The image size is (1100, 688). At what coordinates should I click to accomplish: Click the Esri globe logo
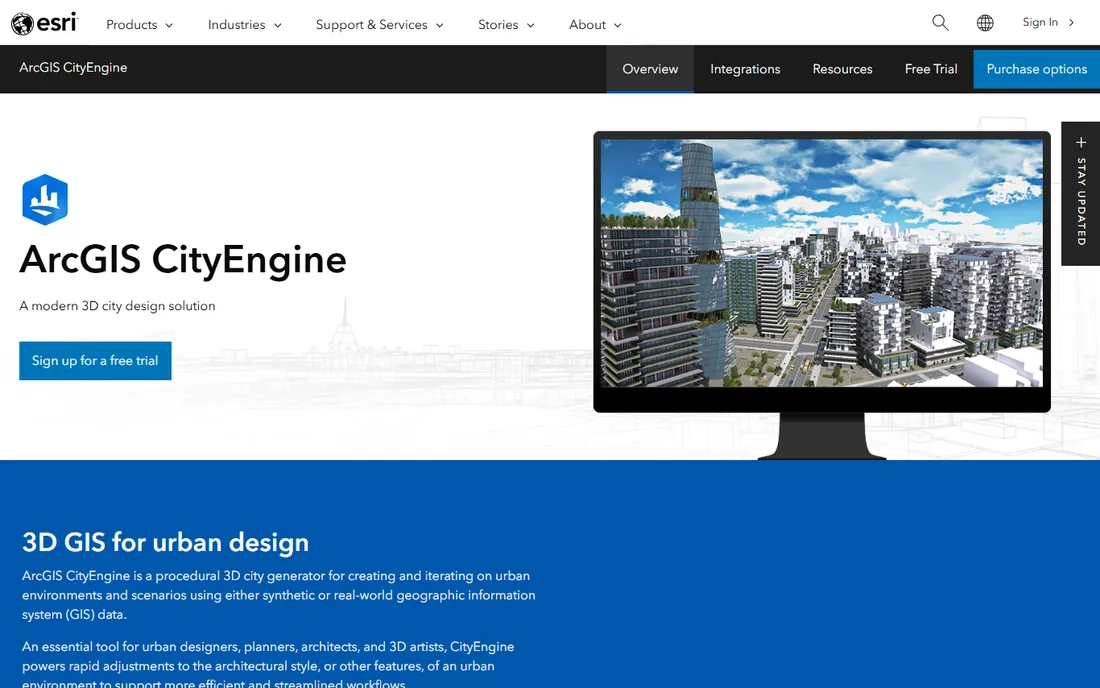pos(44,23)
